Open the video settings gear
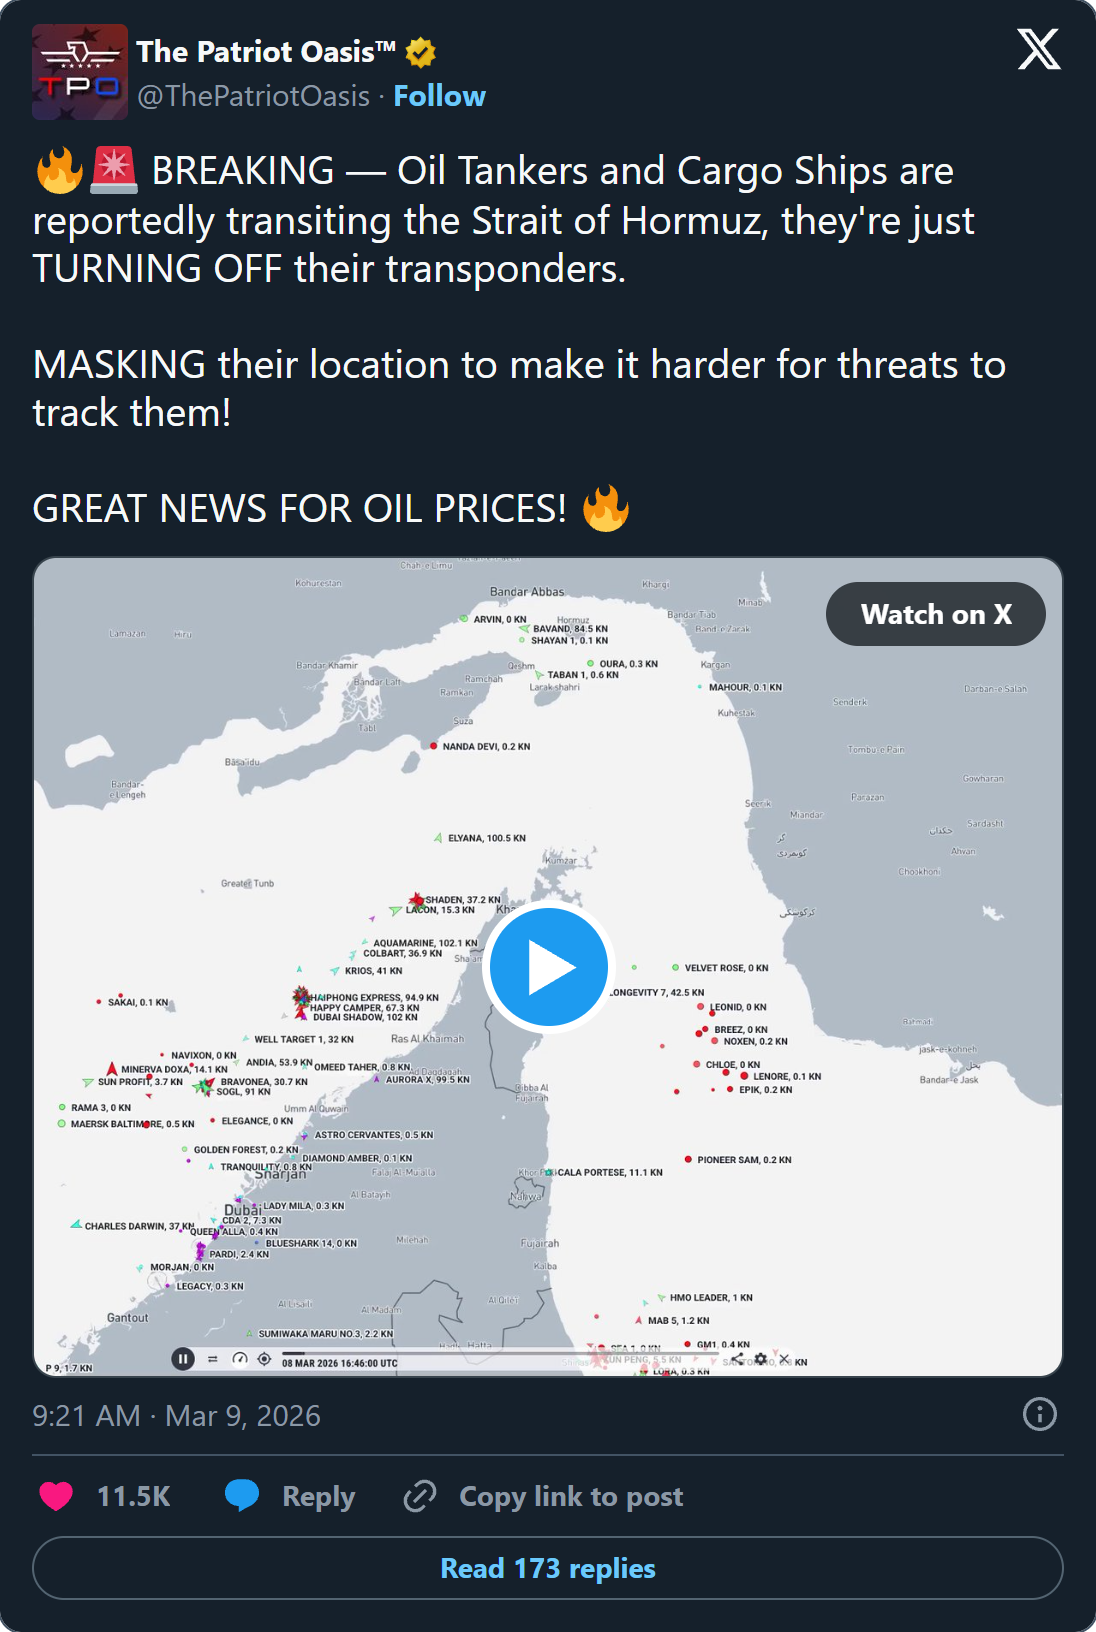The image size is (1096, 1632). point(760,1358)
